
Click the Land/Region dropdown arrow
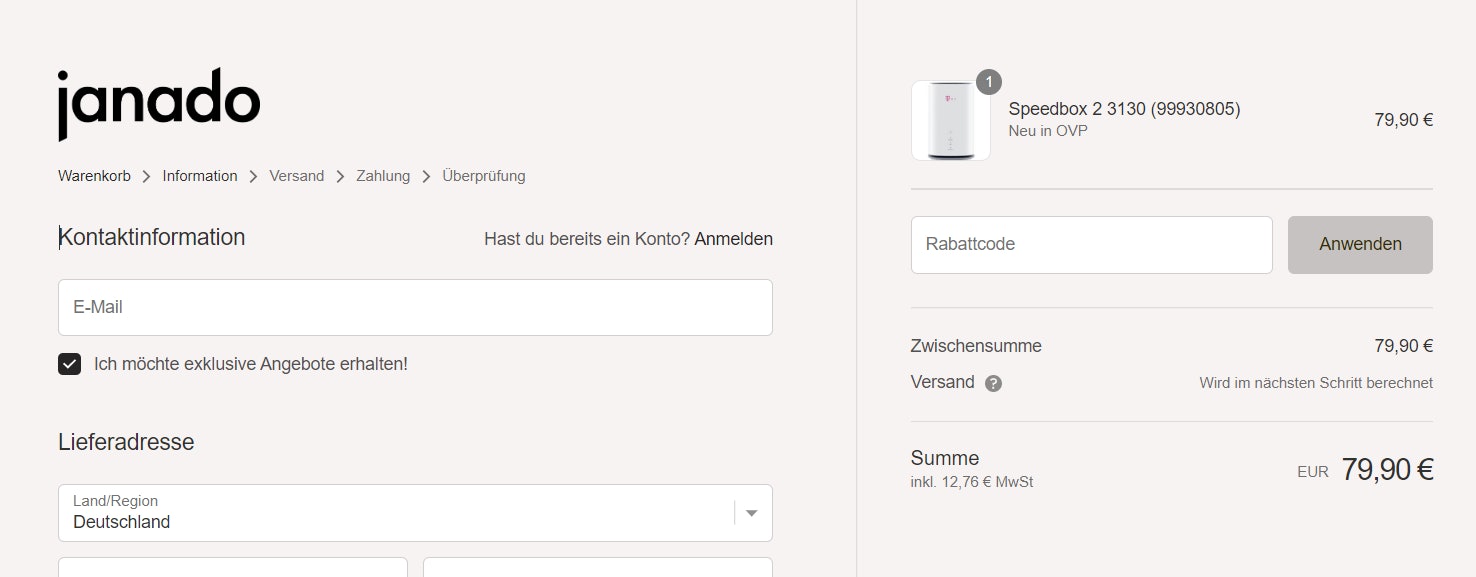pos(752,513)
